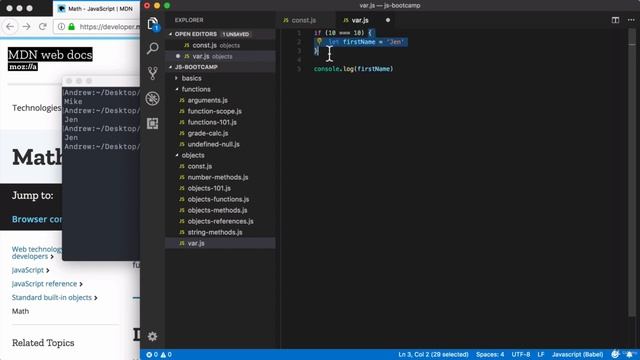Open grade-calc.js in the file tree
Viewport: 640px width, 360px height.
[207, 133]
